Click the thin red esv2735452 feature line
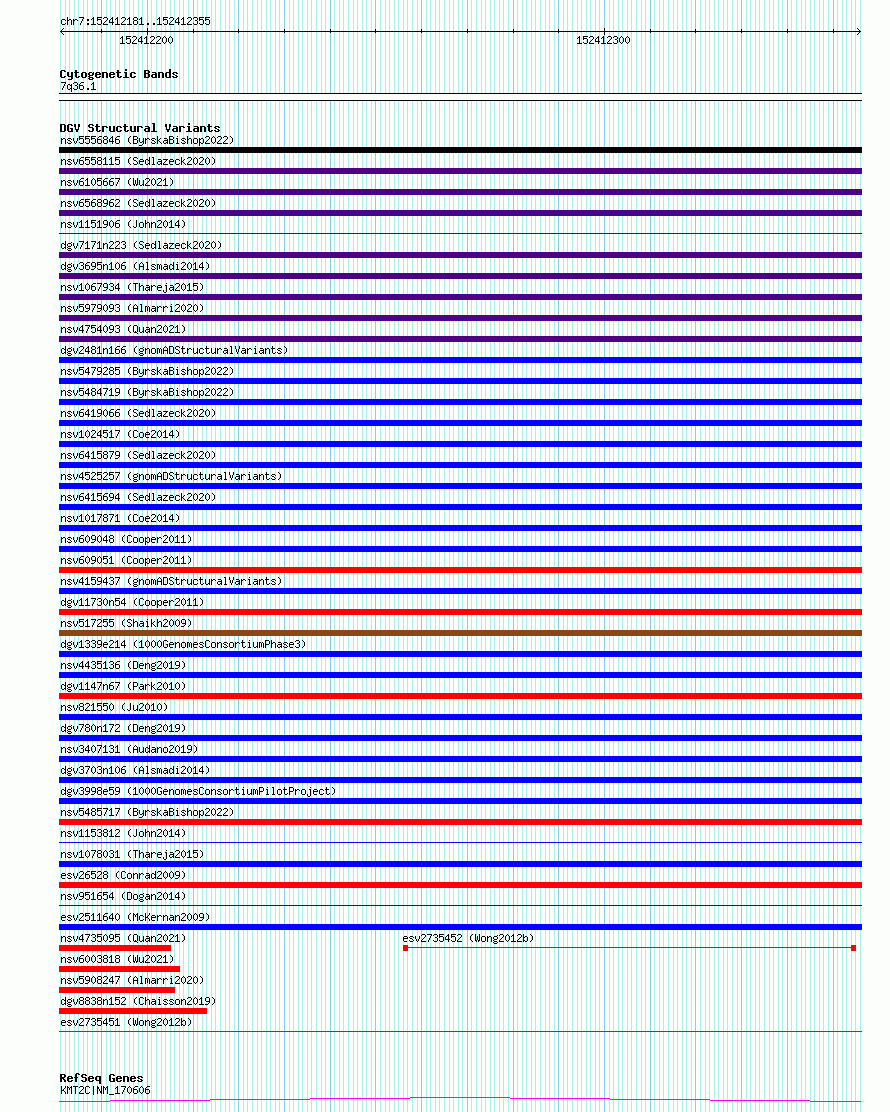 629,948
